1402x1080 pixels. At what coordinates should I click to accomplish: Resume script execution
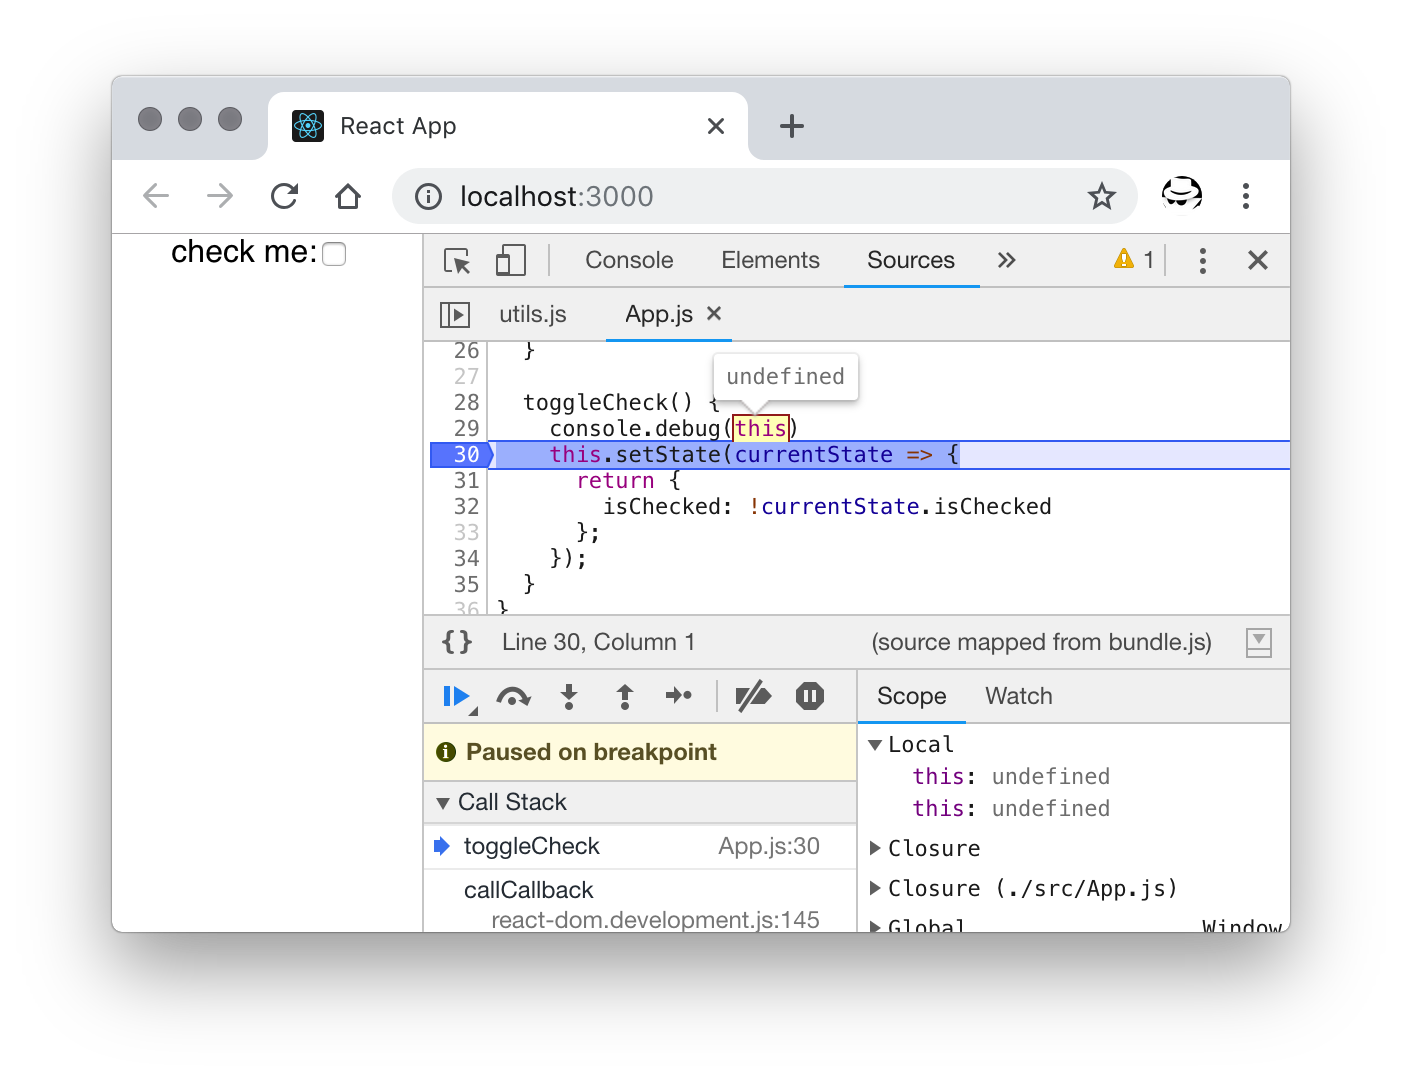(x=458, y=697)
